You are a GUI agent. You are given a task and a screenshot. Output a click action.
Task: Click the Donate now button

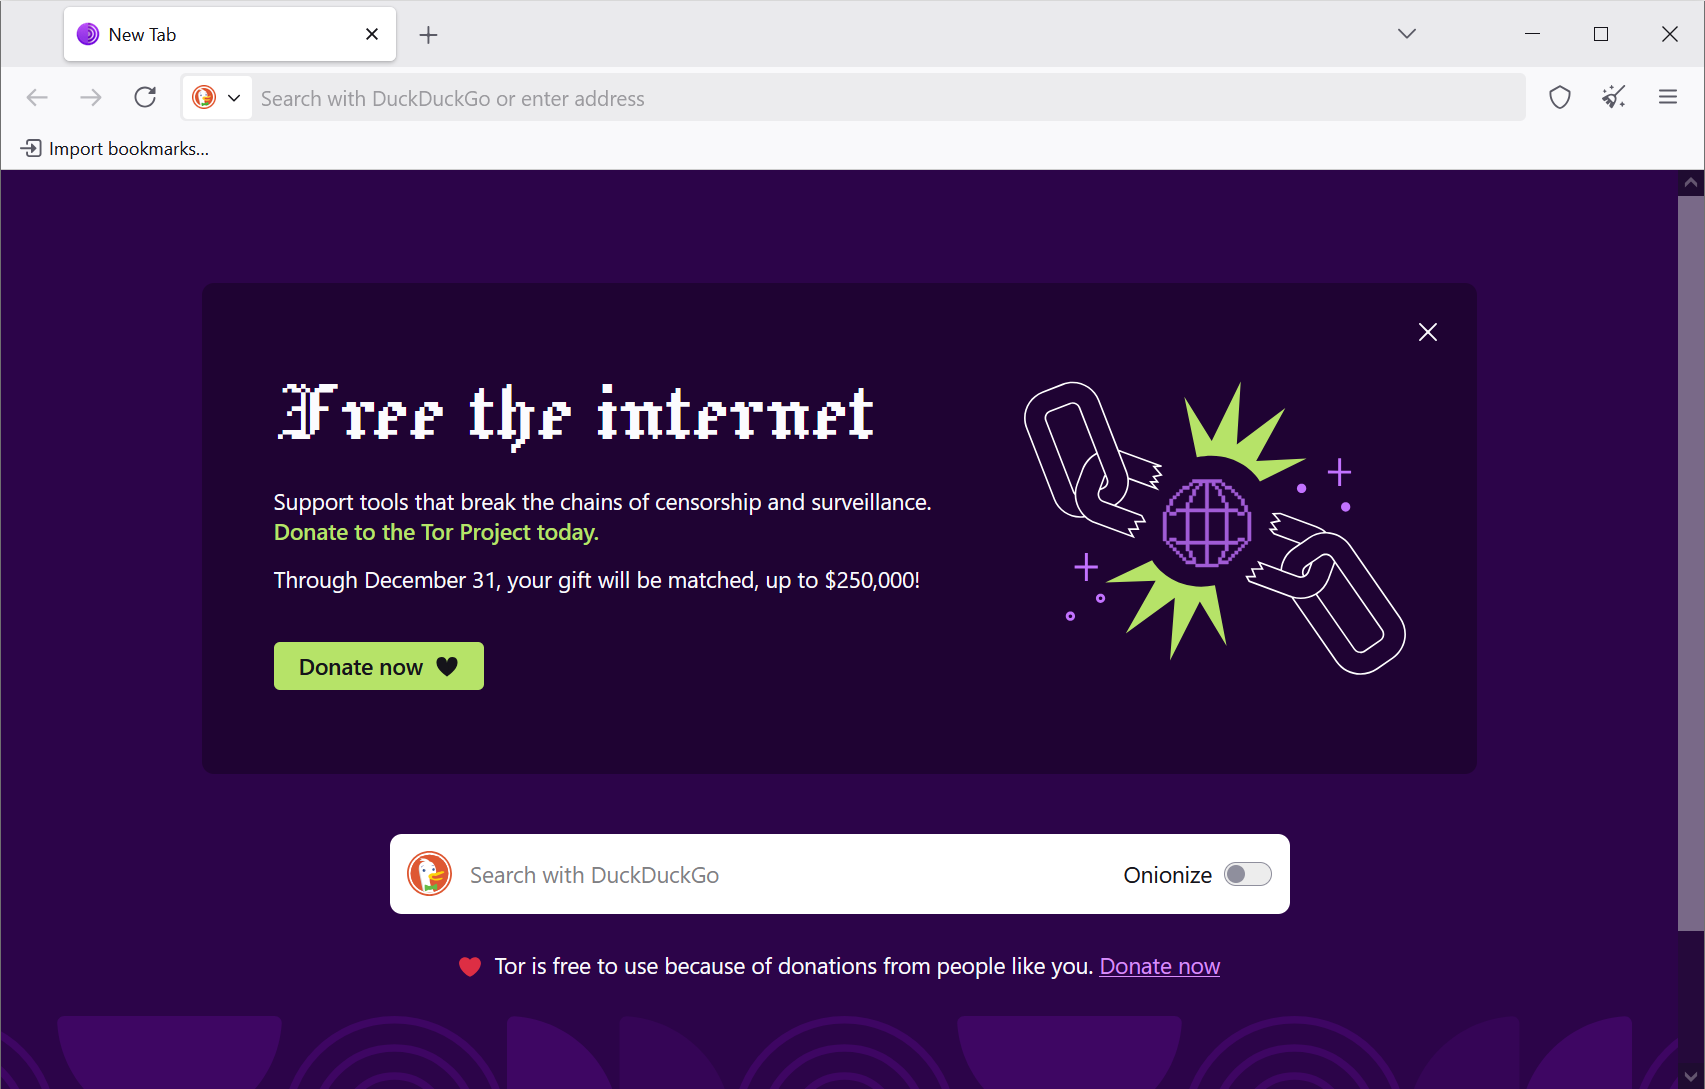[x=378, y=665]
